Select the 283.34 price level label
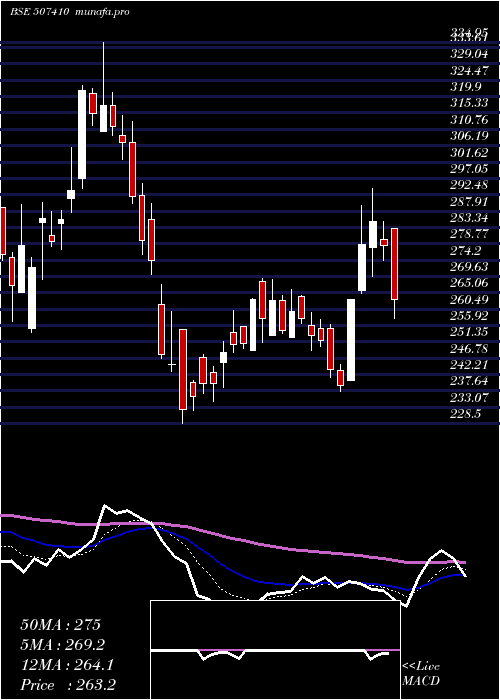This screenshot has height=700, width=500. [x=469, y=217]
